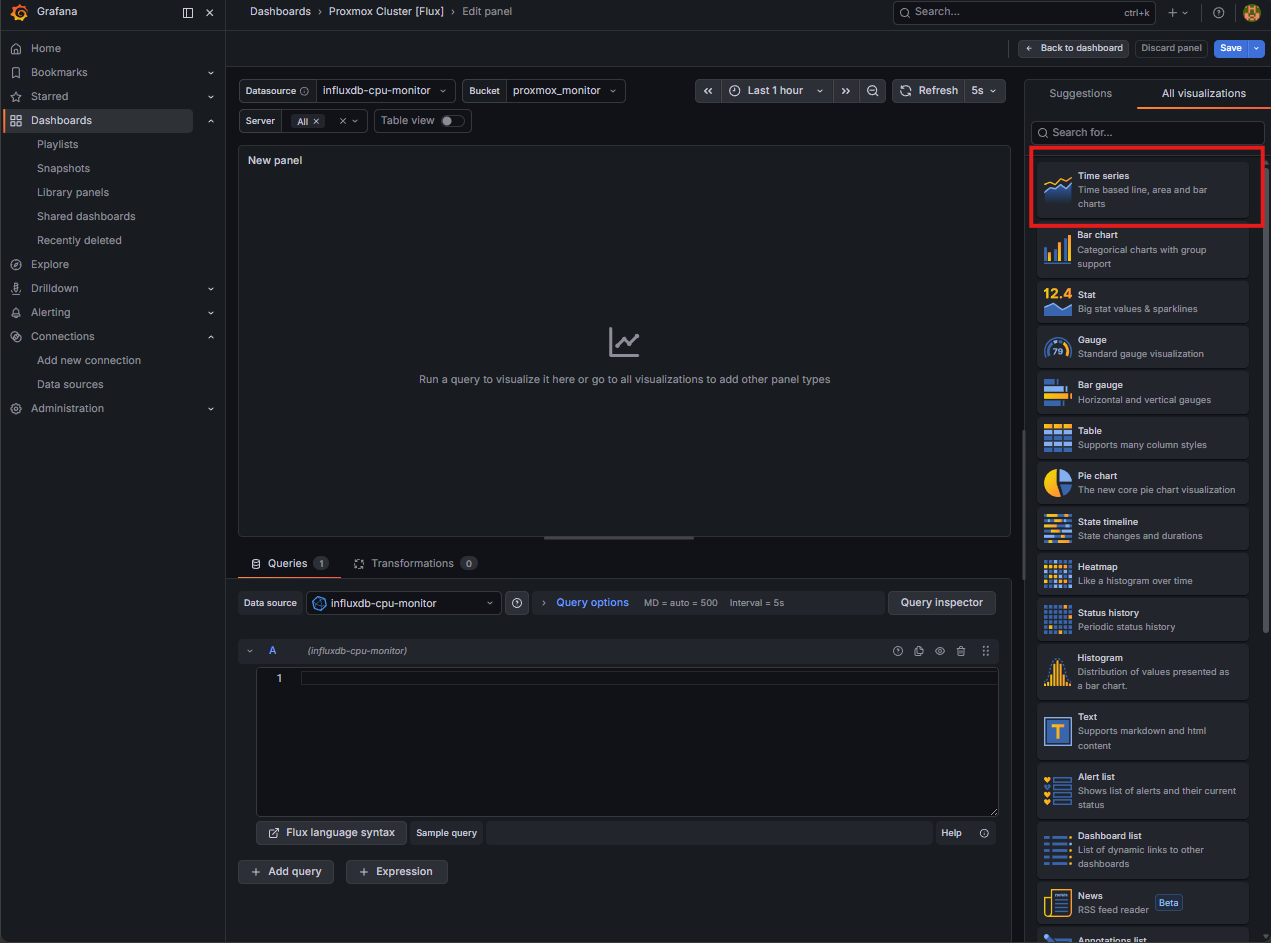Shift time range forward
The width and height of the screenshot is (1271, 943).
[x=846, y=91]
